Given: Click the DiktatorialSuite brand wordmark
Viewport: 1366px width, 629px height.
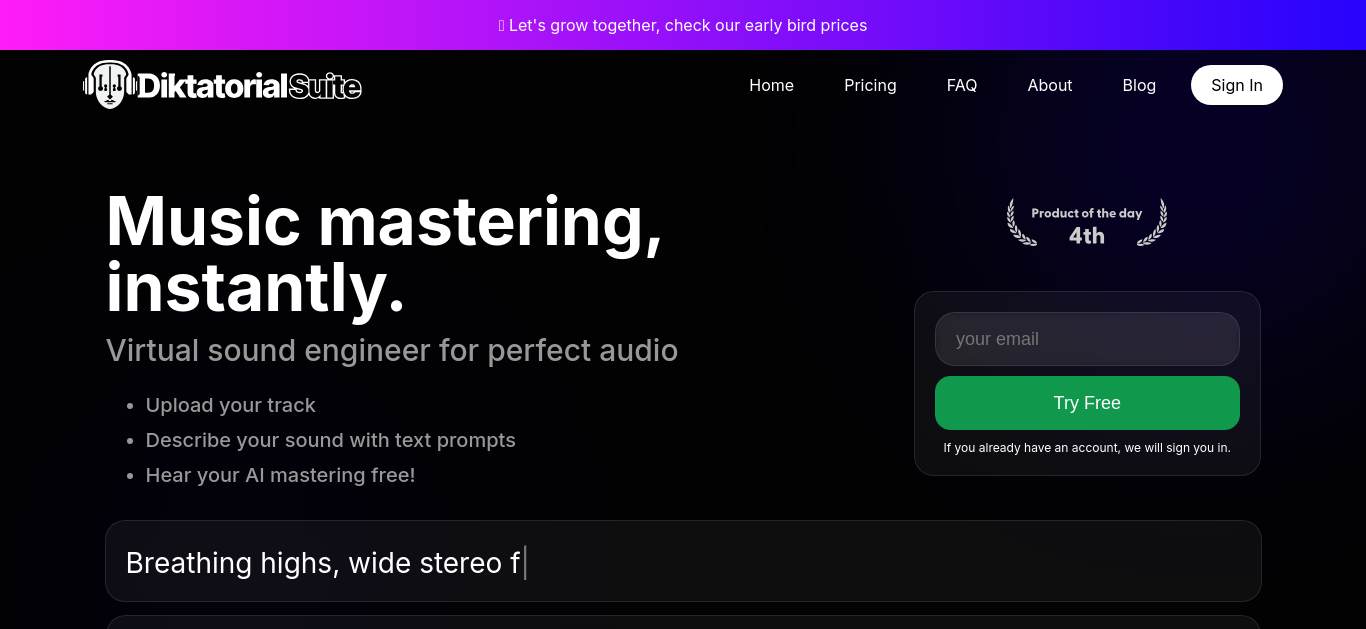Looking at the screenshot, I should [249, 86].
